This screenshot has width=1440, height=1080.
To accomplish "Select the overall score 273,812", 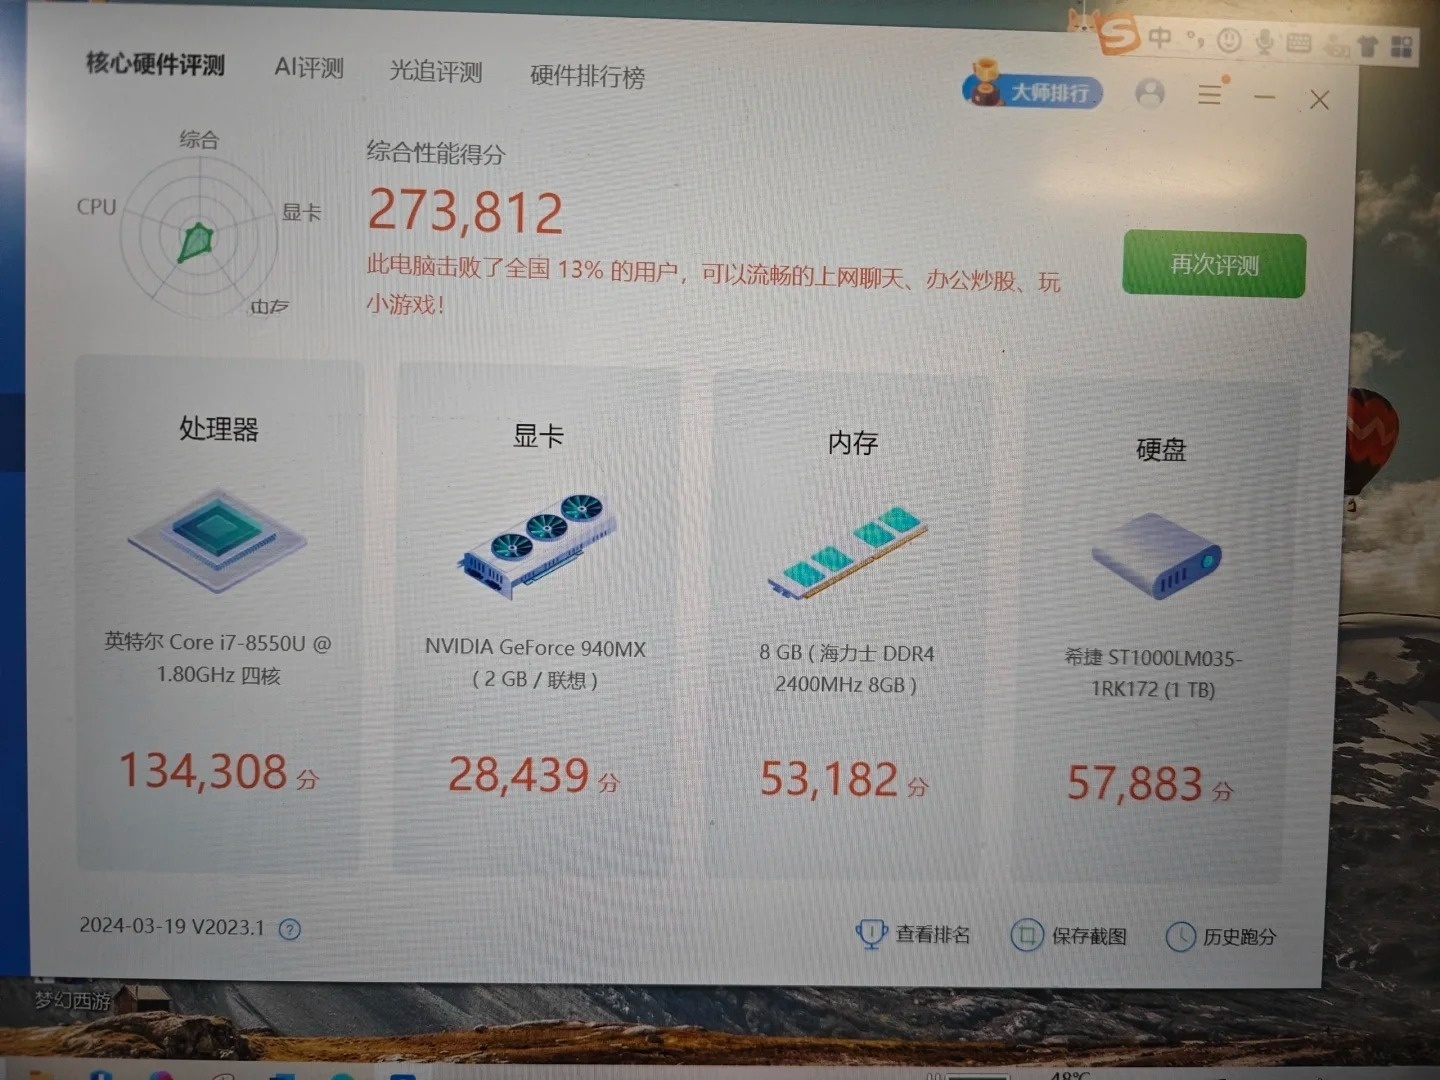I will pyautogui.click(x=465, y=212).
